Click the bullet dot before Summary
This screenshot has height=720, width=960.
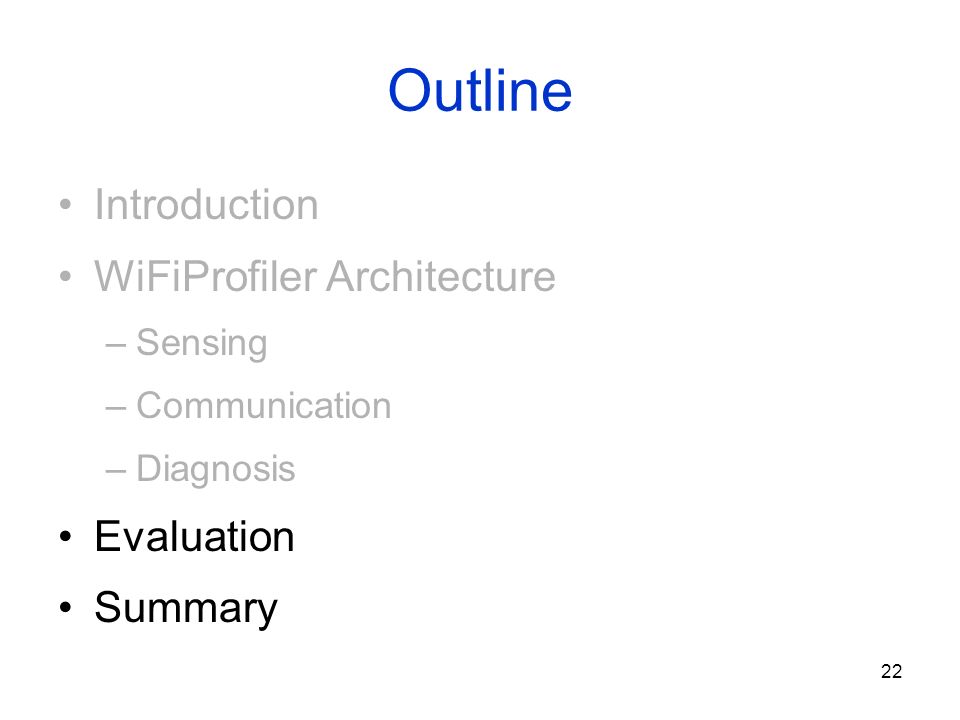(66, 608)
